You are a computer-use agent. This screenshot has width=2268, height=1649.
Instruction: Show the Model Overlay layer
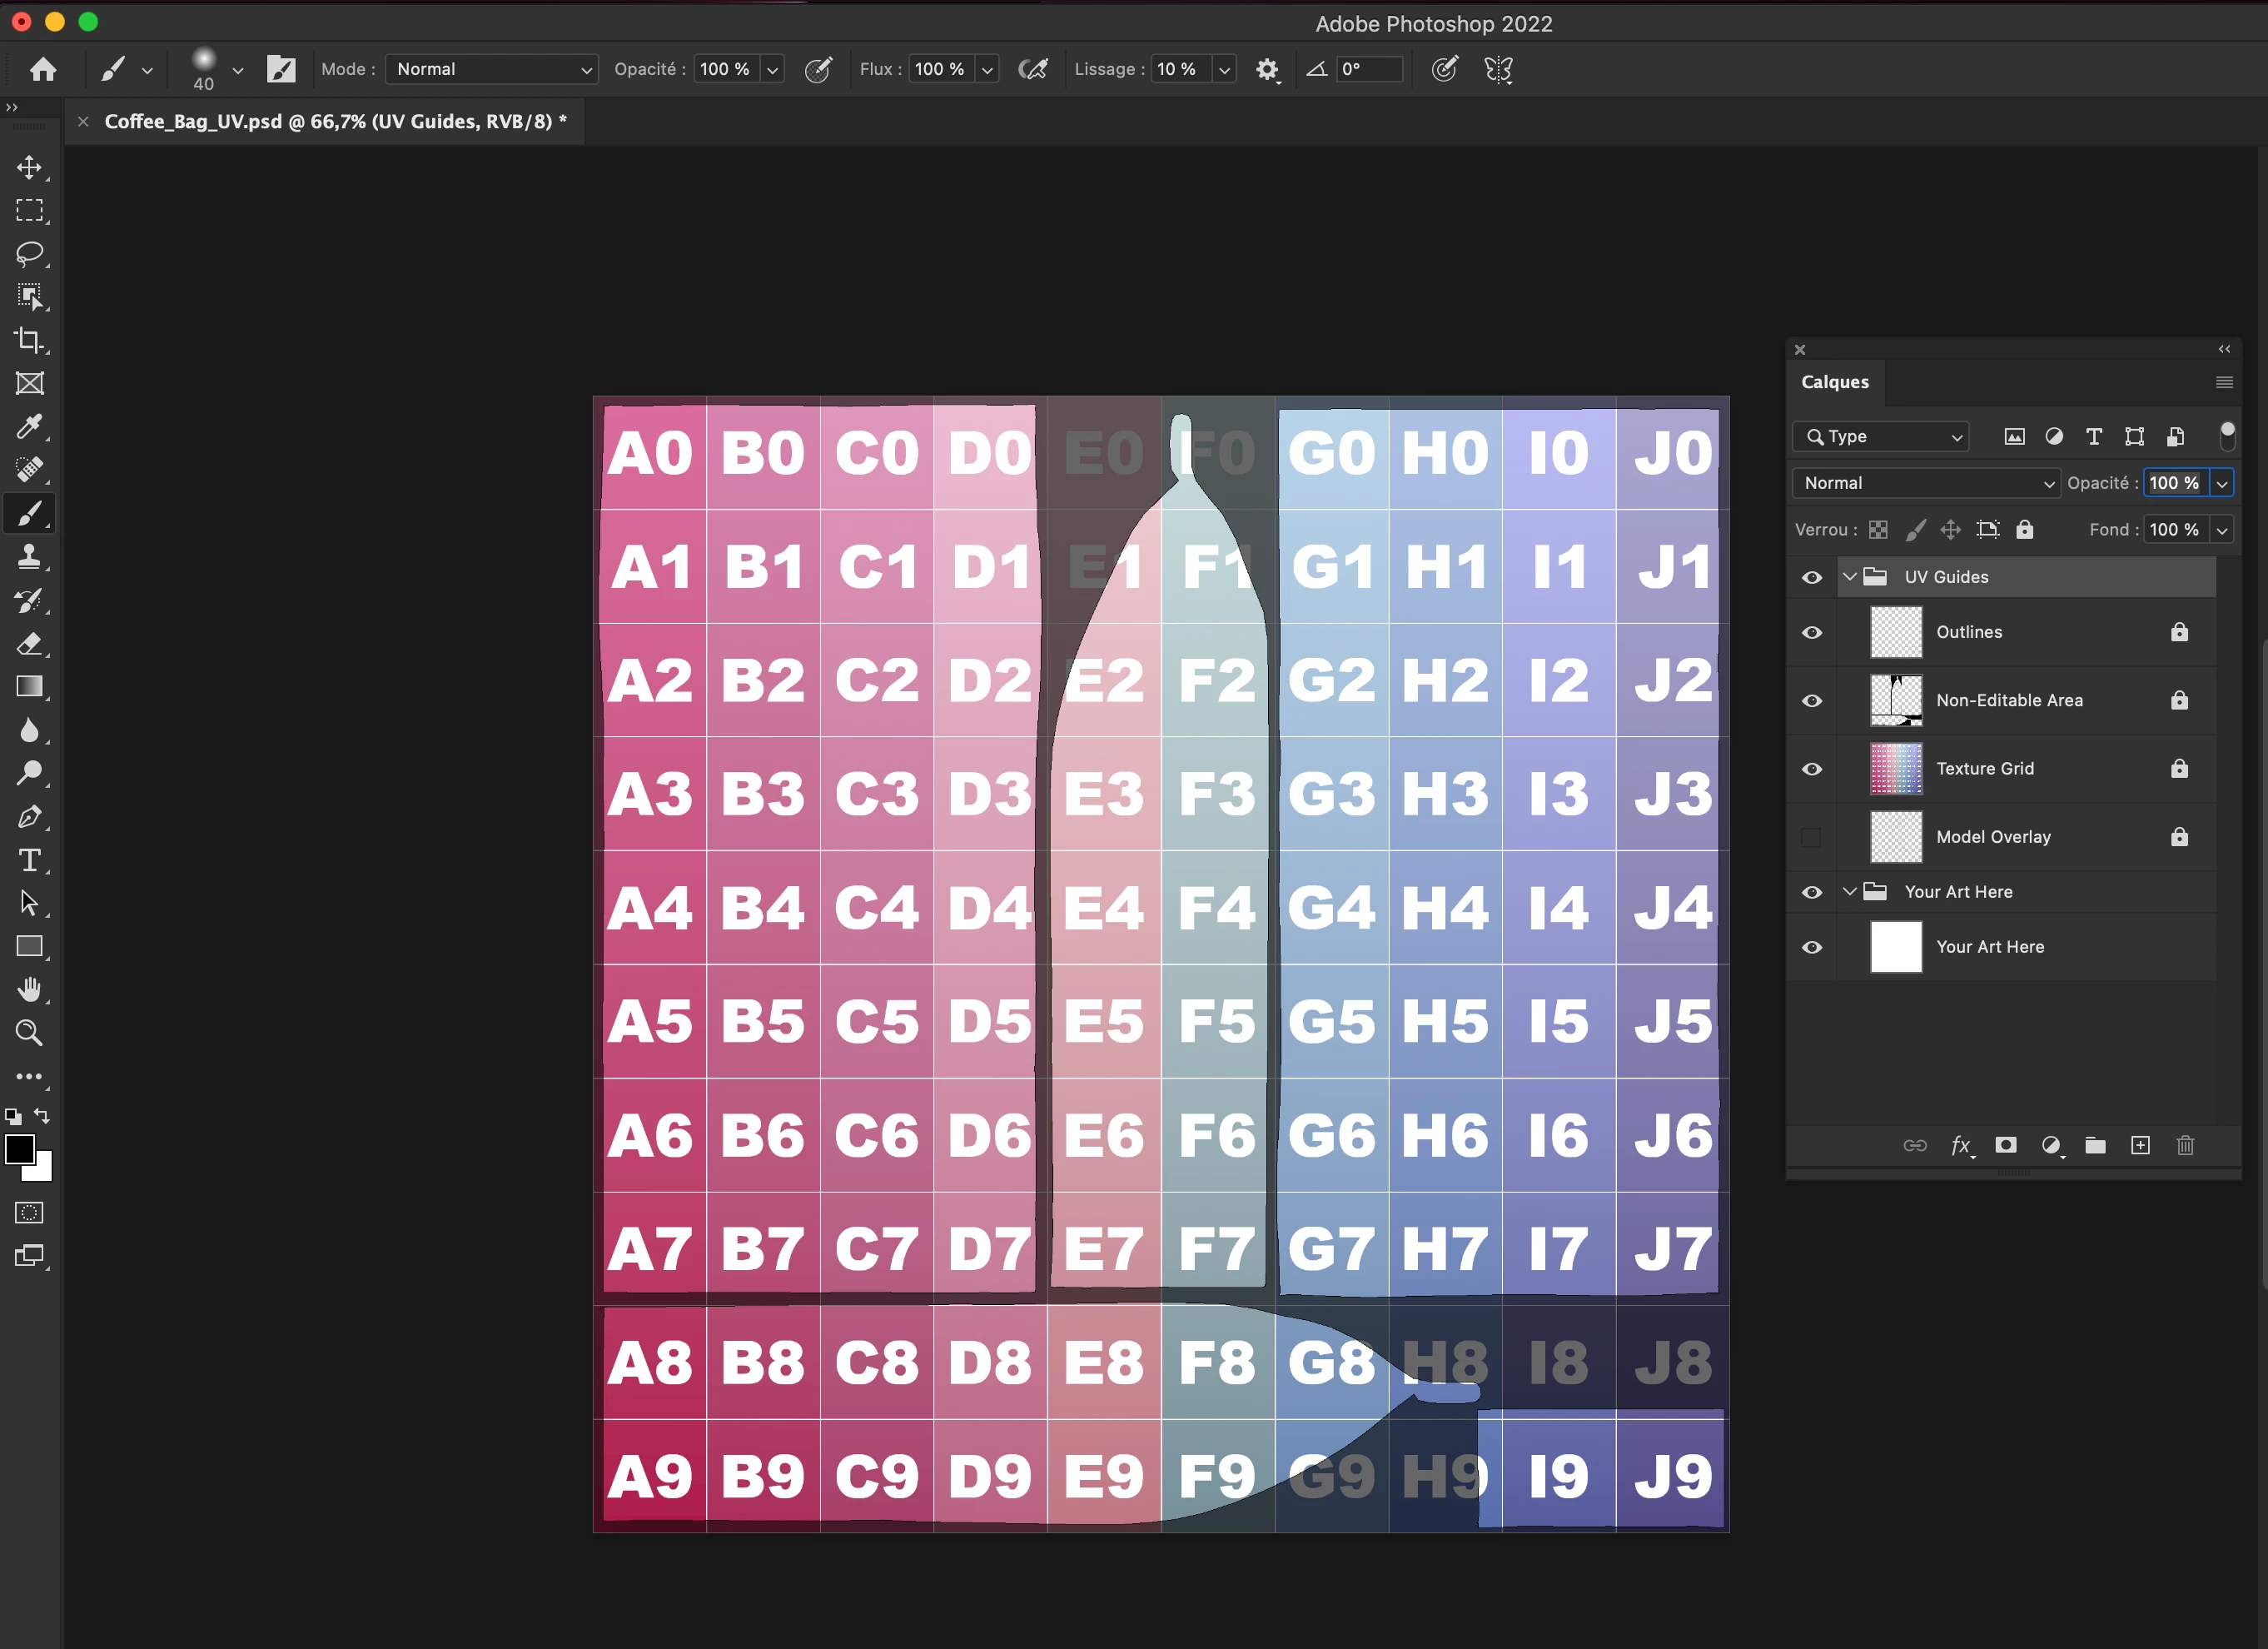pos(1811,837)
